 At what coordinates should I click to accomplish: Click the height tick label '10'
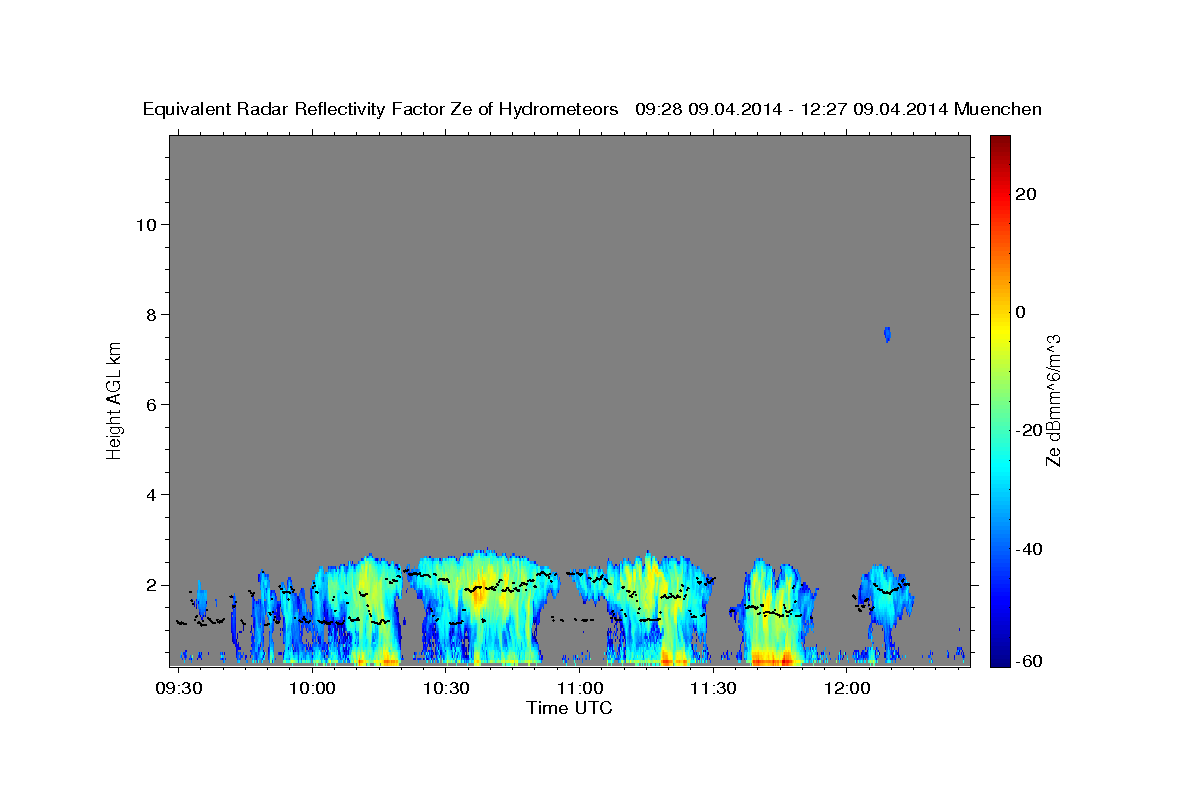point(146,224)
